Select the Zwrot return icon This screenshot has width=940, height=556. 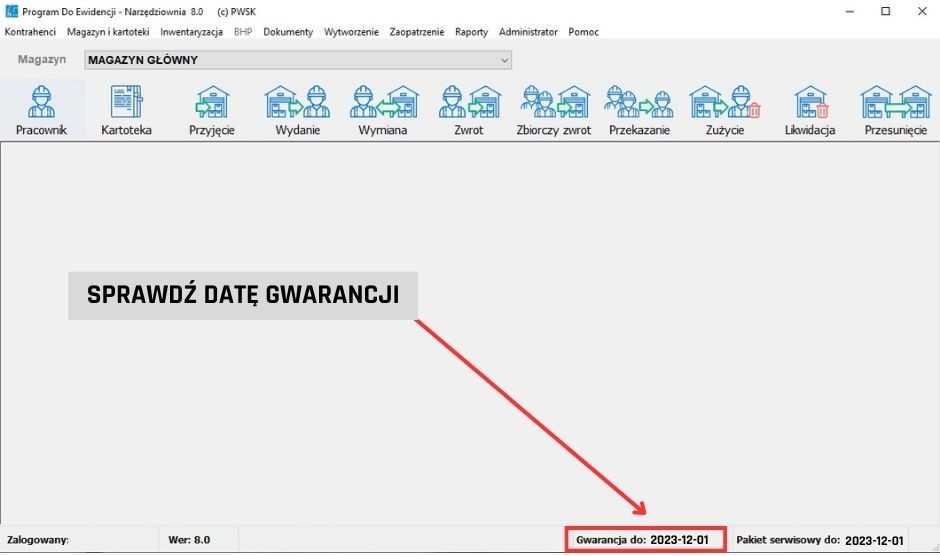468,110
